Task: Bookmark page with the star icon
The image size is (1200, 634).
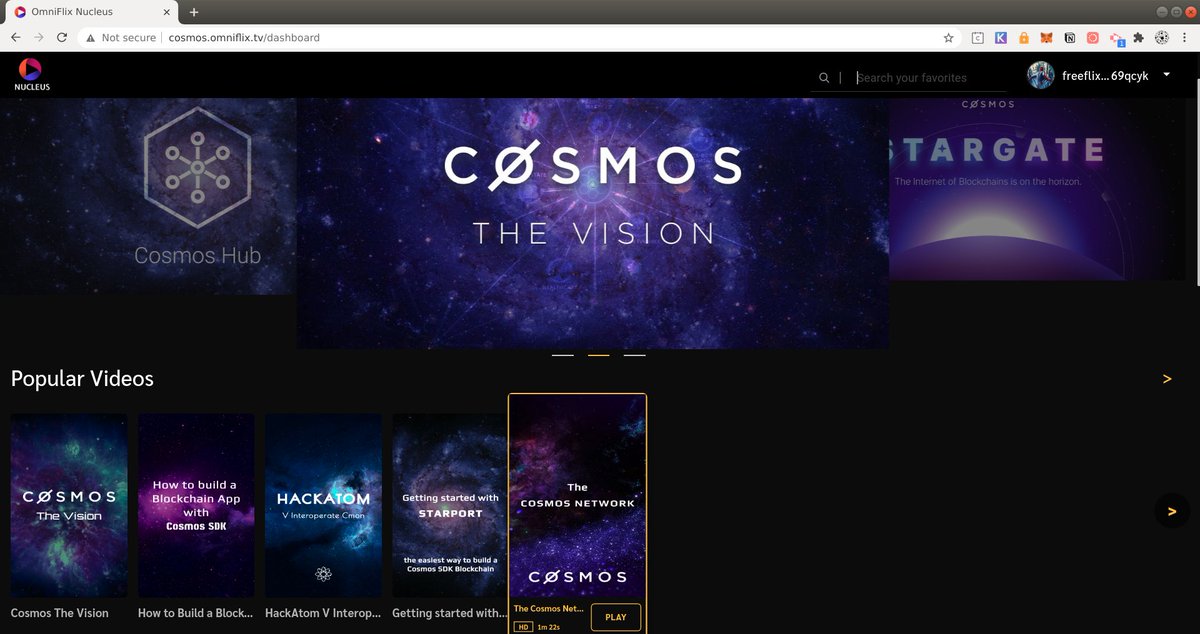Action: point(948,37)
